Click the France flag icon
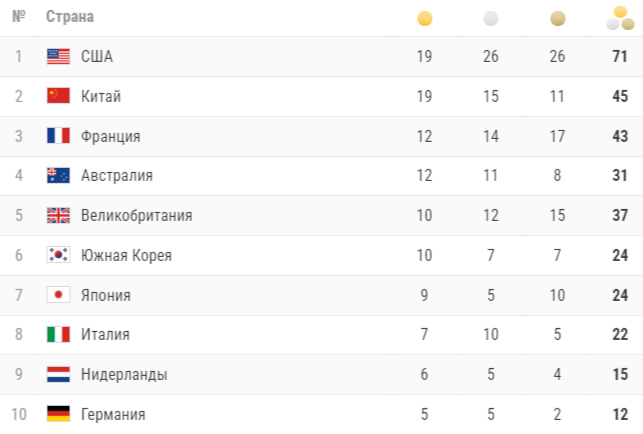The width and height of the screenshot is (643, 434). pyautogui.click(x=58, y=135)
